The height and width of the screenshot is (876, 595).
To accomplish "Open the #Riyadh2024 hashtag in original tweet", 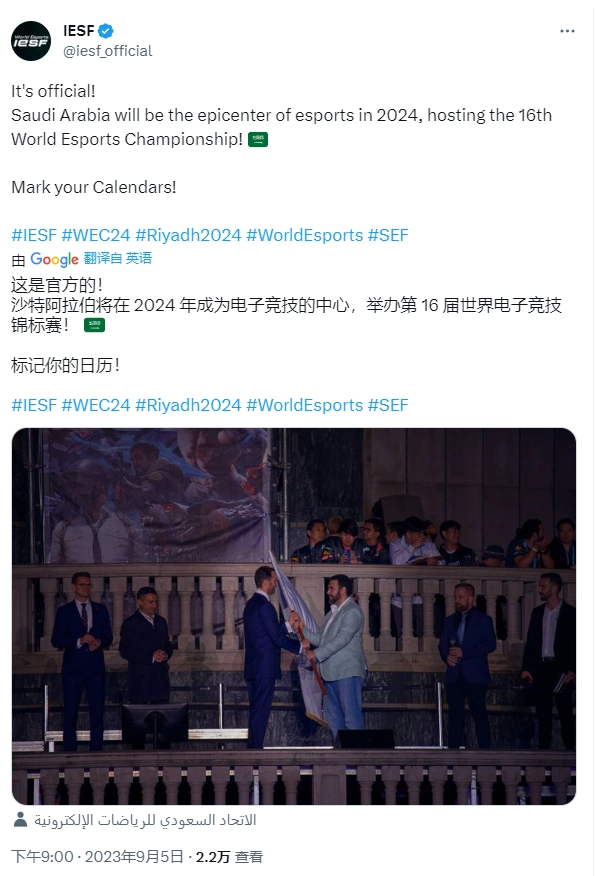I will (x=188, y=235).
